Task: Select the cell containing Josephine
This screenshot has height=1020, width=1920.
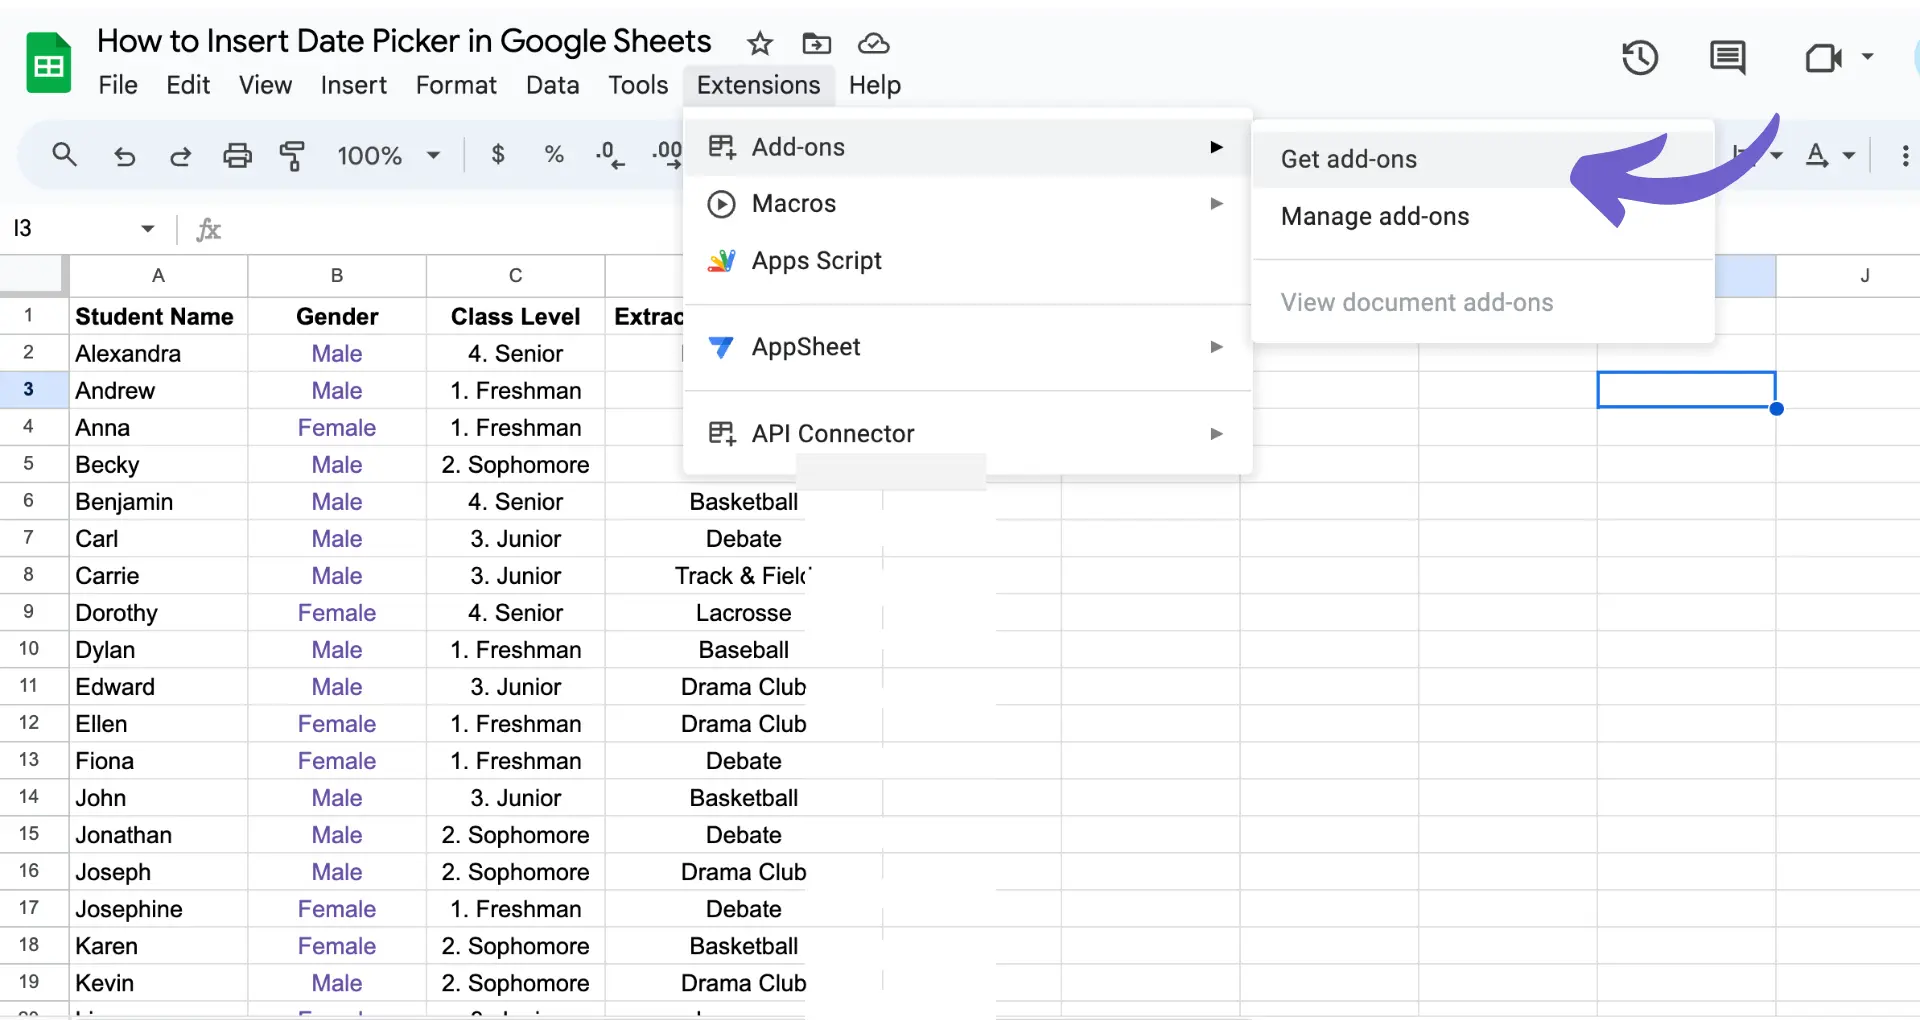Action: [x=158, y=908]
